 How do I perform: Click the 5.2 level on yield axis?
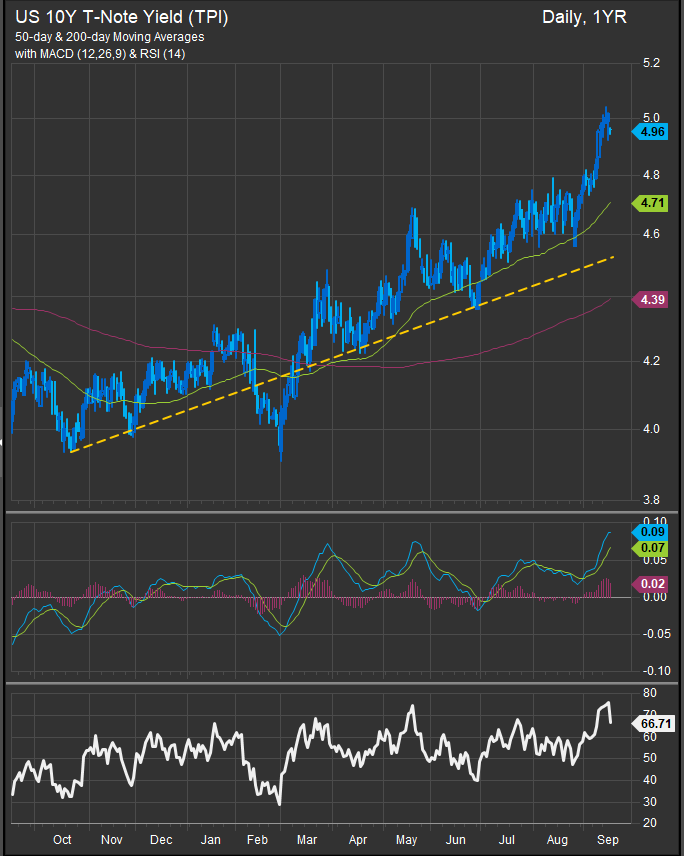click(x=651, y=63)
